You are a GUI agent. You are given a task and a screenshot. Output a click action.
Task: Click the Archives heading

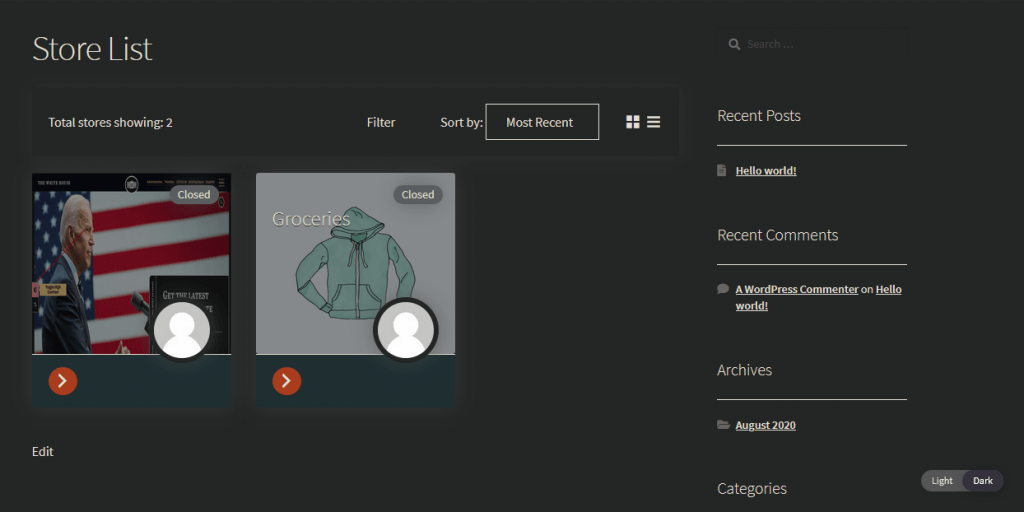click(x=744, y=370)
